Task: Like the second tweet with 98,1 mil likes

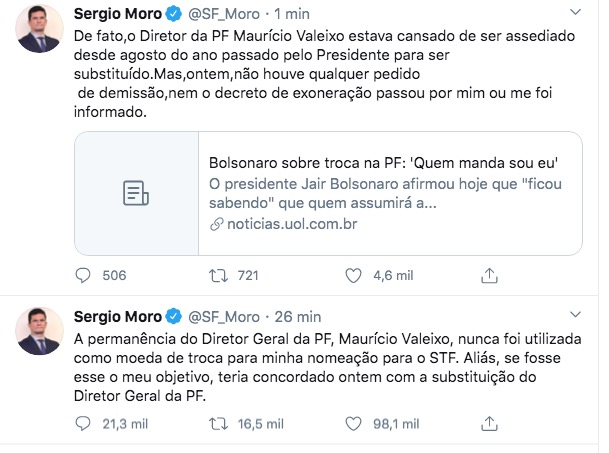Action: pos(352,426)
